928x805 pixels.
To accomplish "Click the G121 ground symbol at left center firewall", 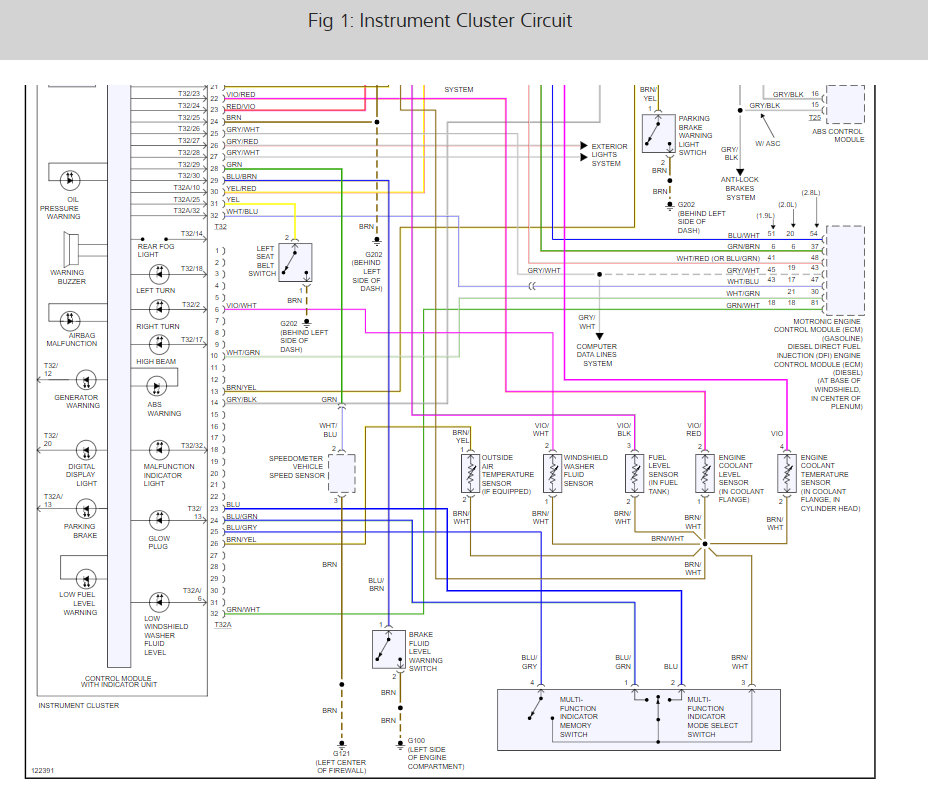I will pos(341,744).
